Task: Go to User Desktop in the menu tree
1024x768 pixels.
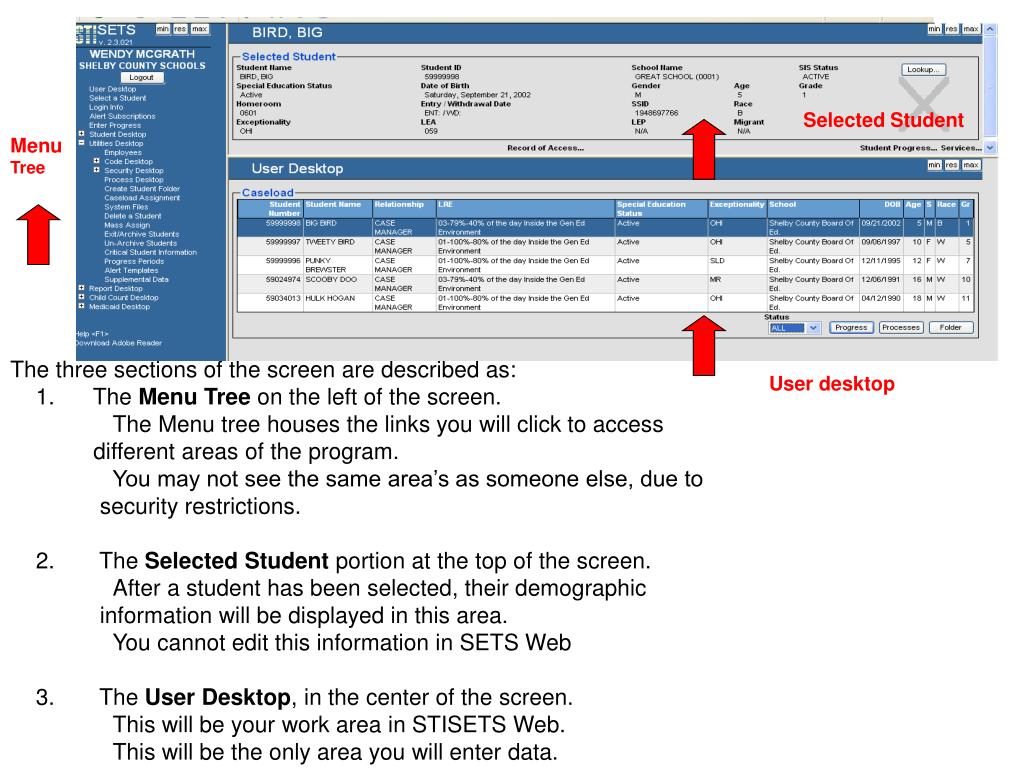Action: pos(112,89)
